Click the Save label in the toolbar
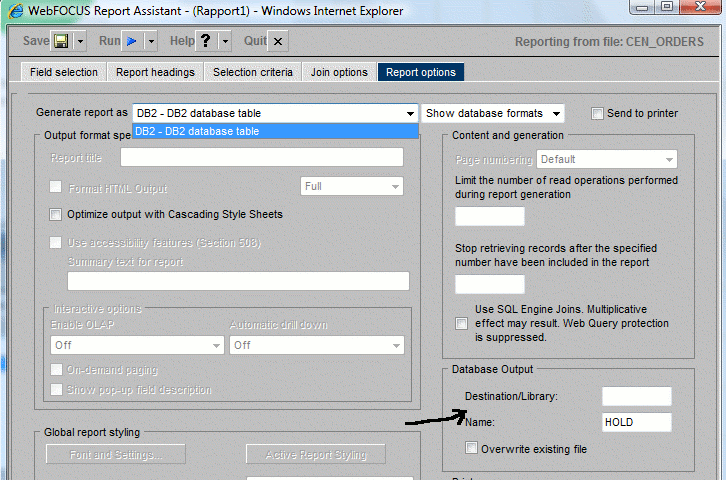This screenshot has width=726, height=480. pos(36,41)
